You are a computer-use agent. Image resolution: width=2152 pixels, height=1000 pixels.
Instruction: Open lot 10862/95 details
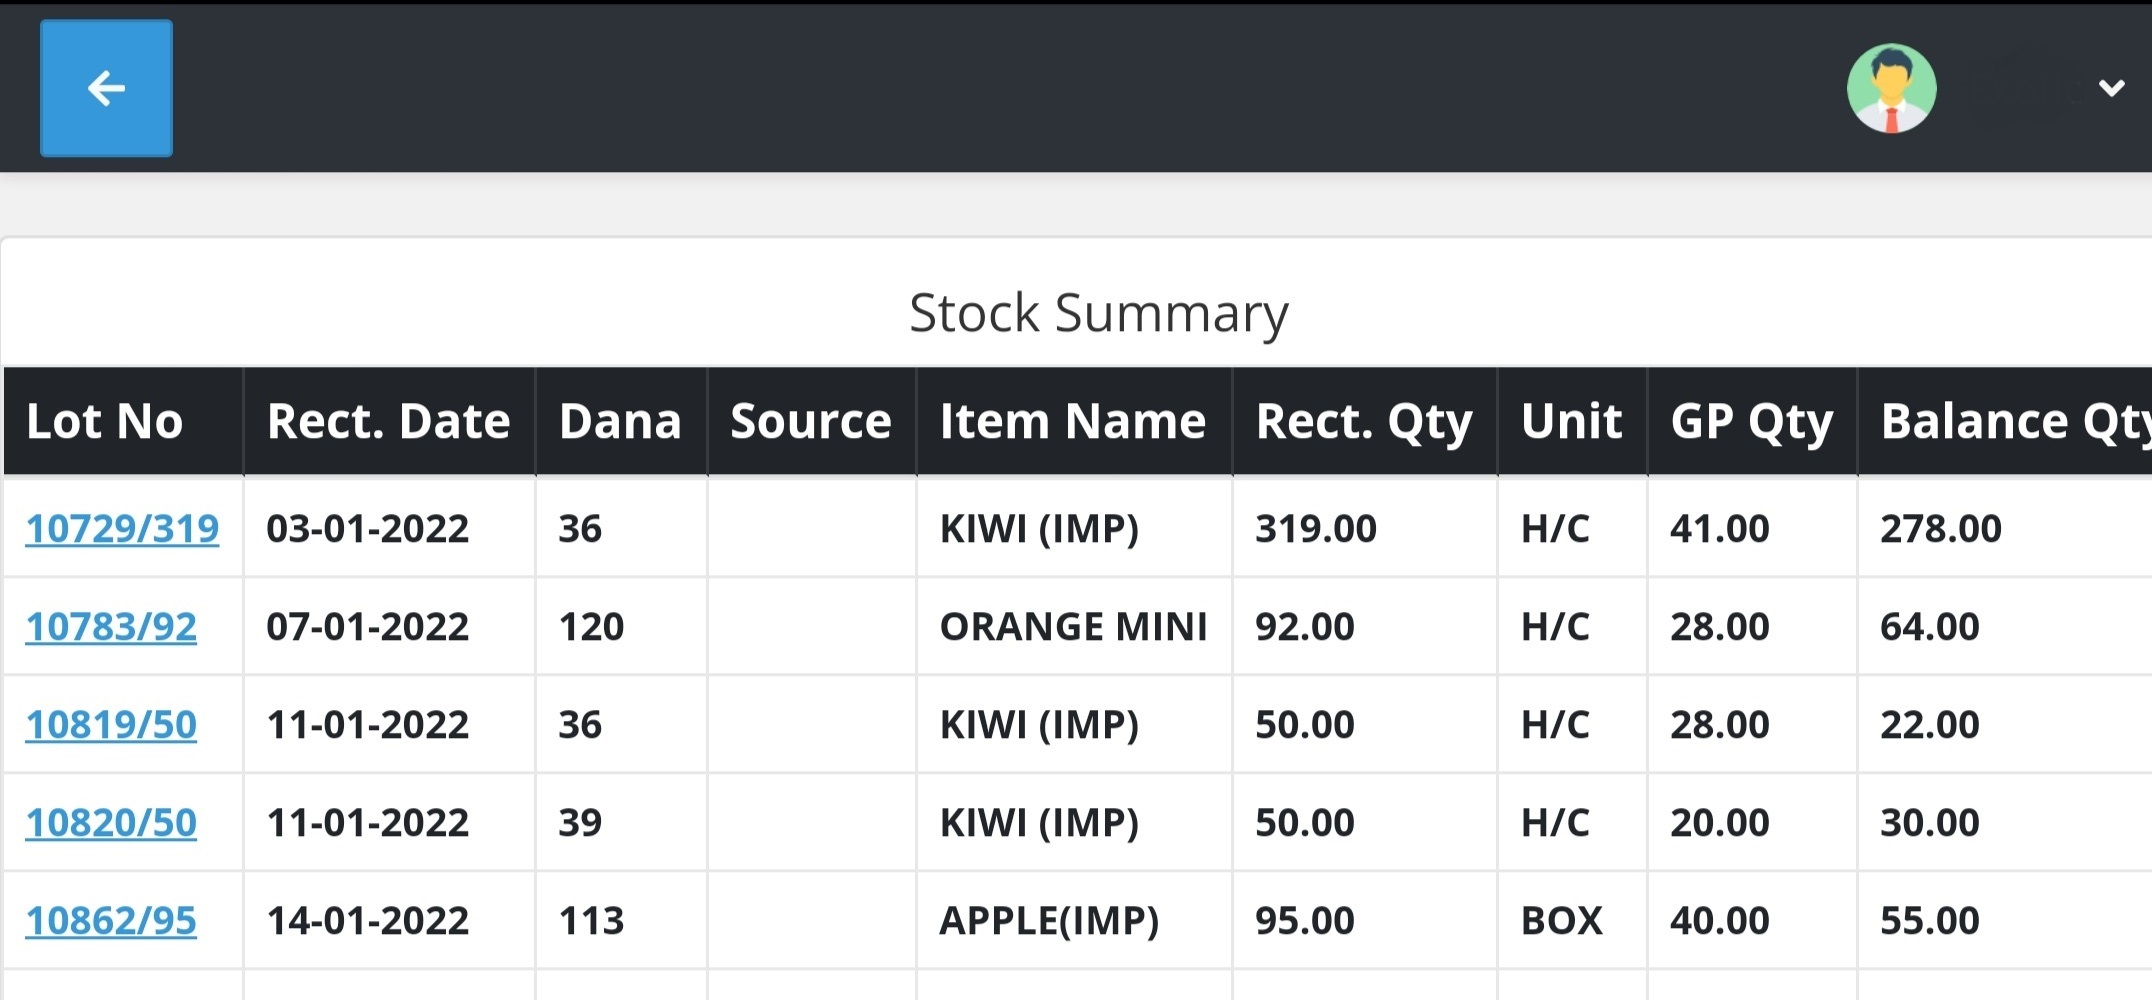click(111, 920)
